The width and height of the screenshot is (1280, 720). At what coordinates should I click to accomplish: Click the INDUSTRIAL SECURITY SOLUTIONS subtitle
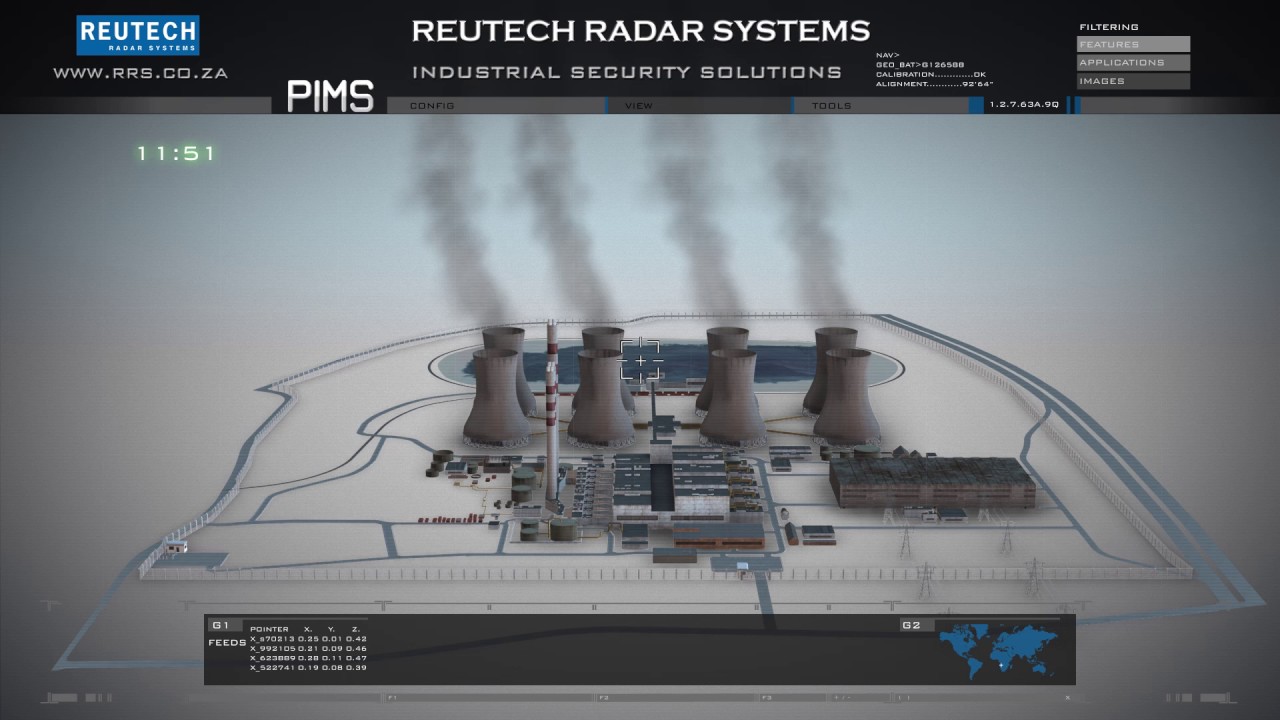click(x=627, y=72)
